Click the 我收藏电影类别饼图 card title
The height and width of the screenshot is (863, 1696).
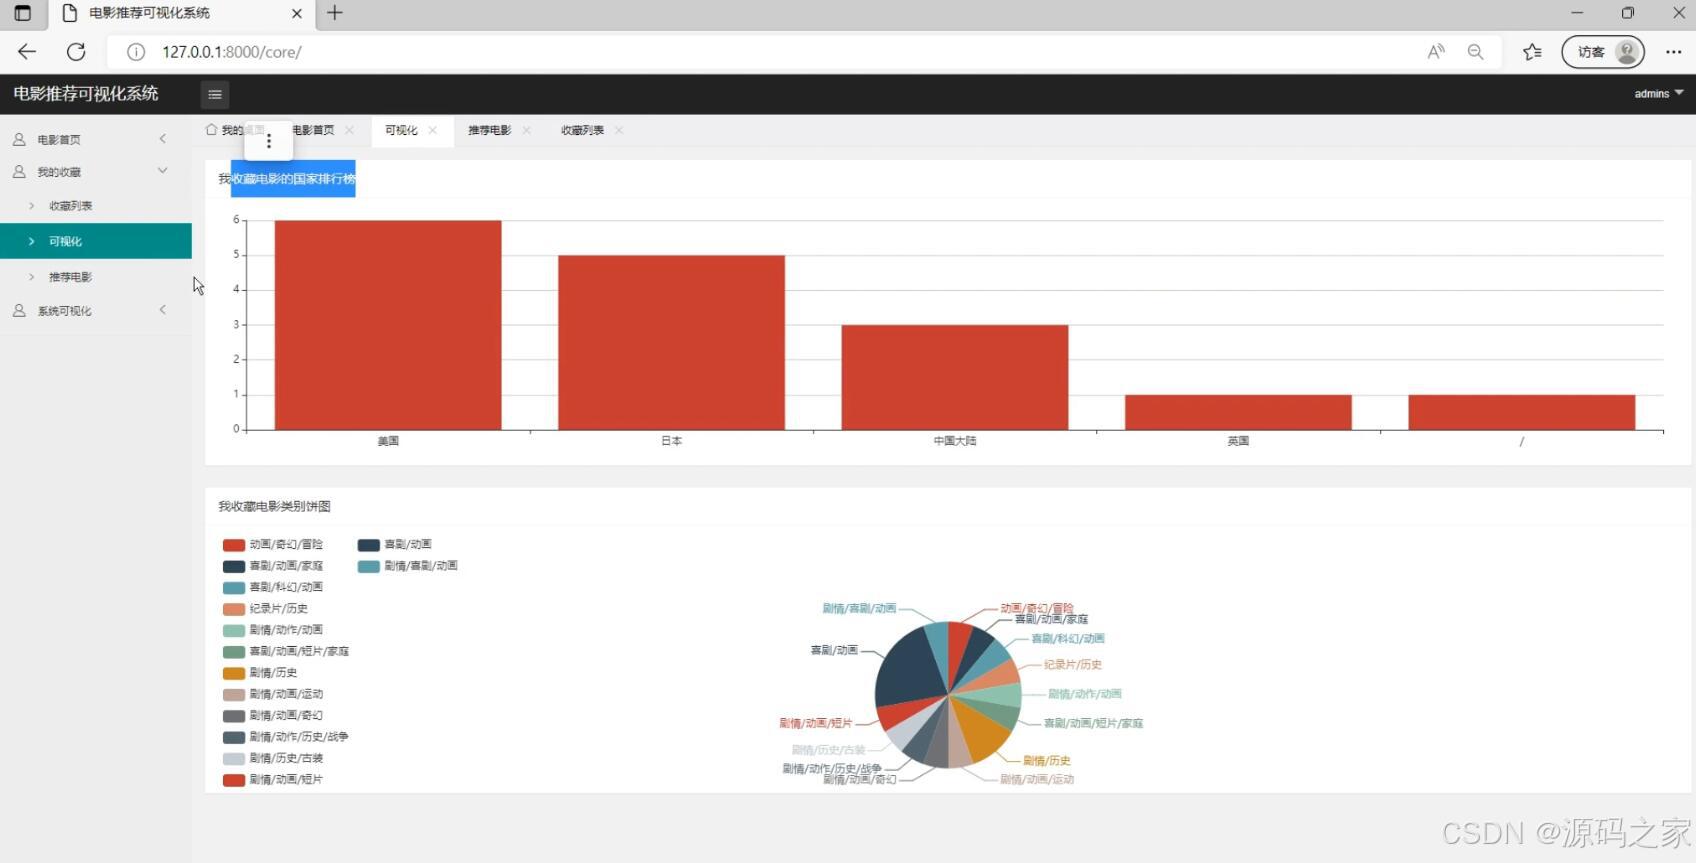click(274, 506)
